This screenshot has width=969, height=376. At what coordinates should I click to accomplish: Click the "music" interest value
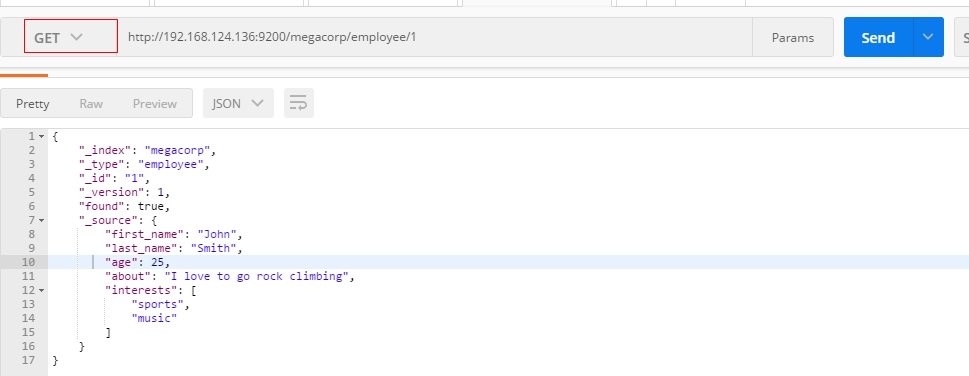point(154,318)
